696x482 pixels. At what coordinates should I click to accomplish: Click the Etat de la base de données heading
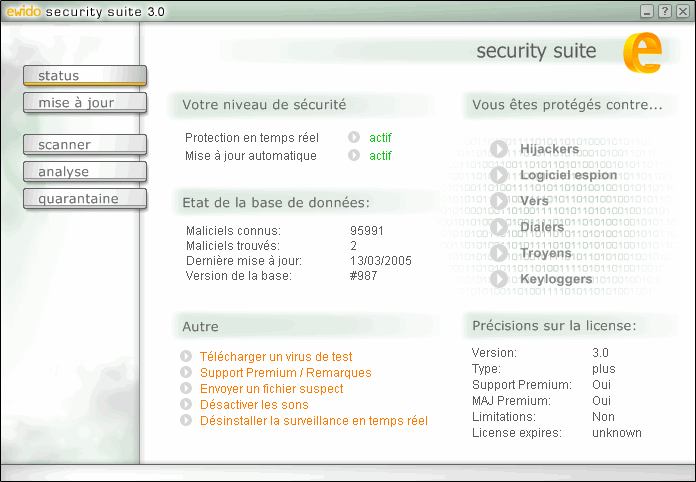coord(276,203)
